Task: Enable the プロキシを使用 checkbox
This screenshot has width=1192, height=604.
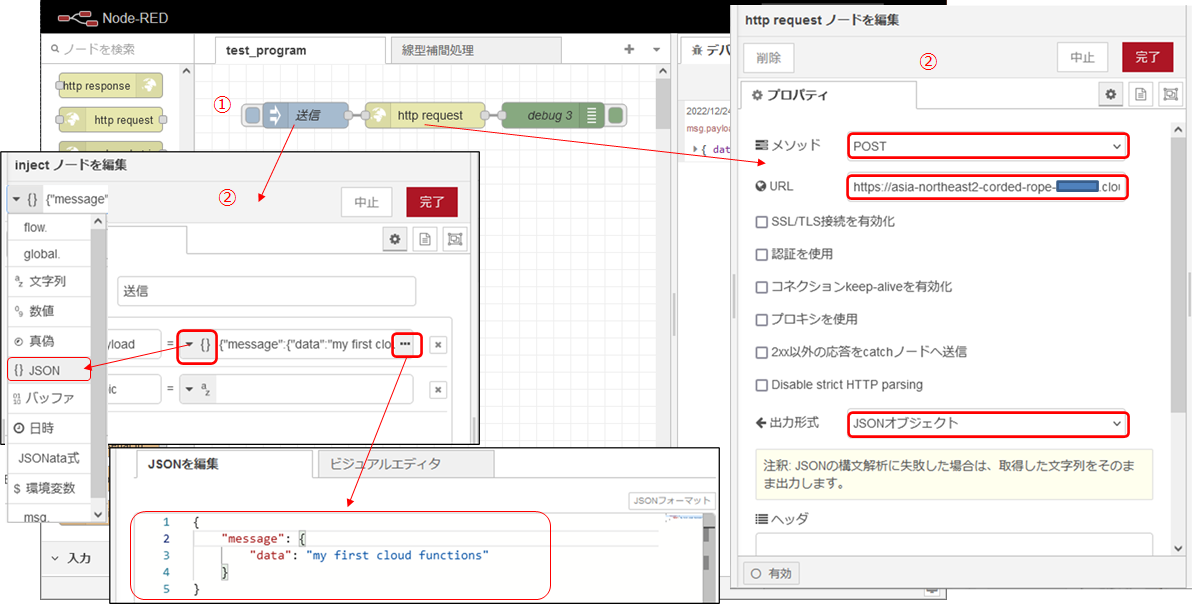Action: pos(762,319)
